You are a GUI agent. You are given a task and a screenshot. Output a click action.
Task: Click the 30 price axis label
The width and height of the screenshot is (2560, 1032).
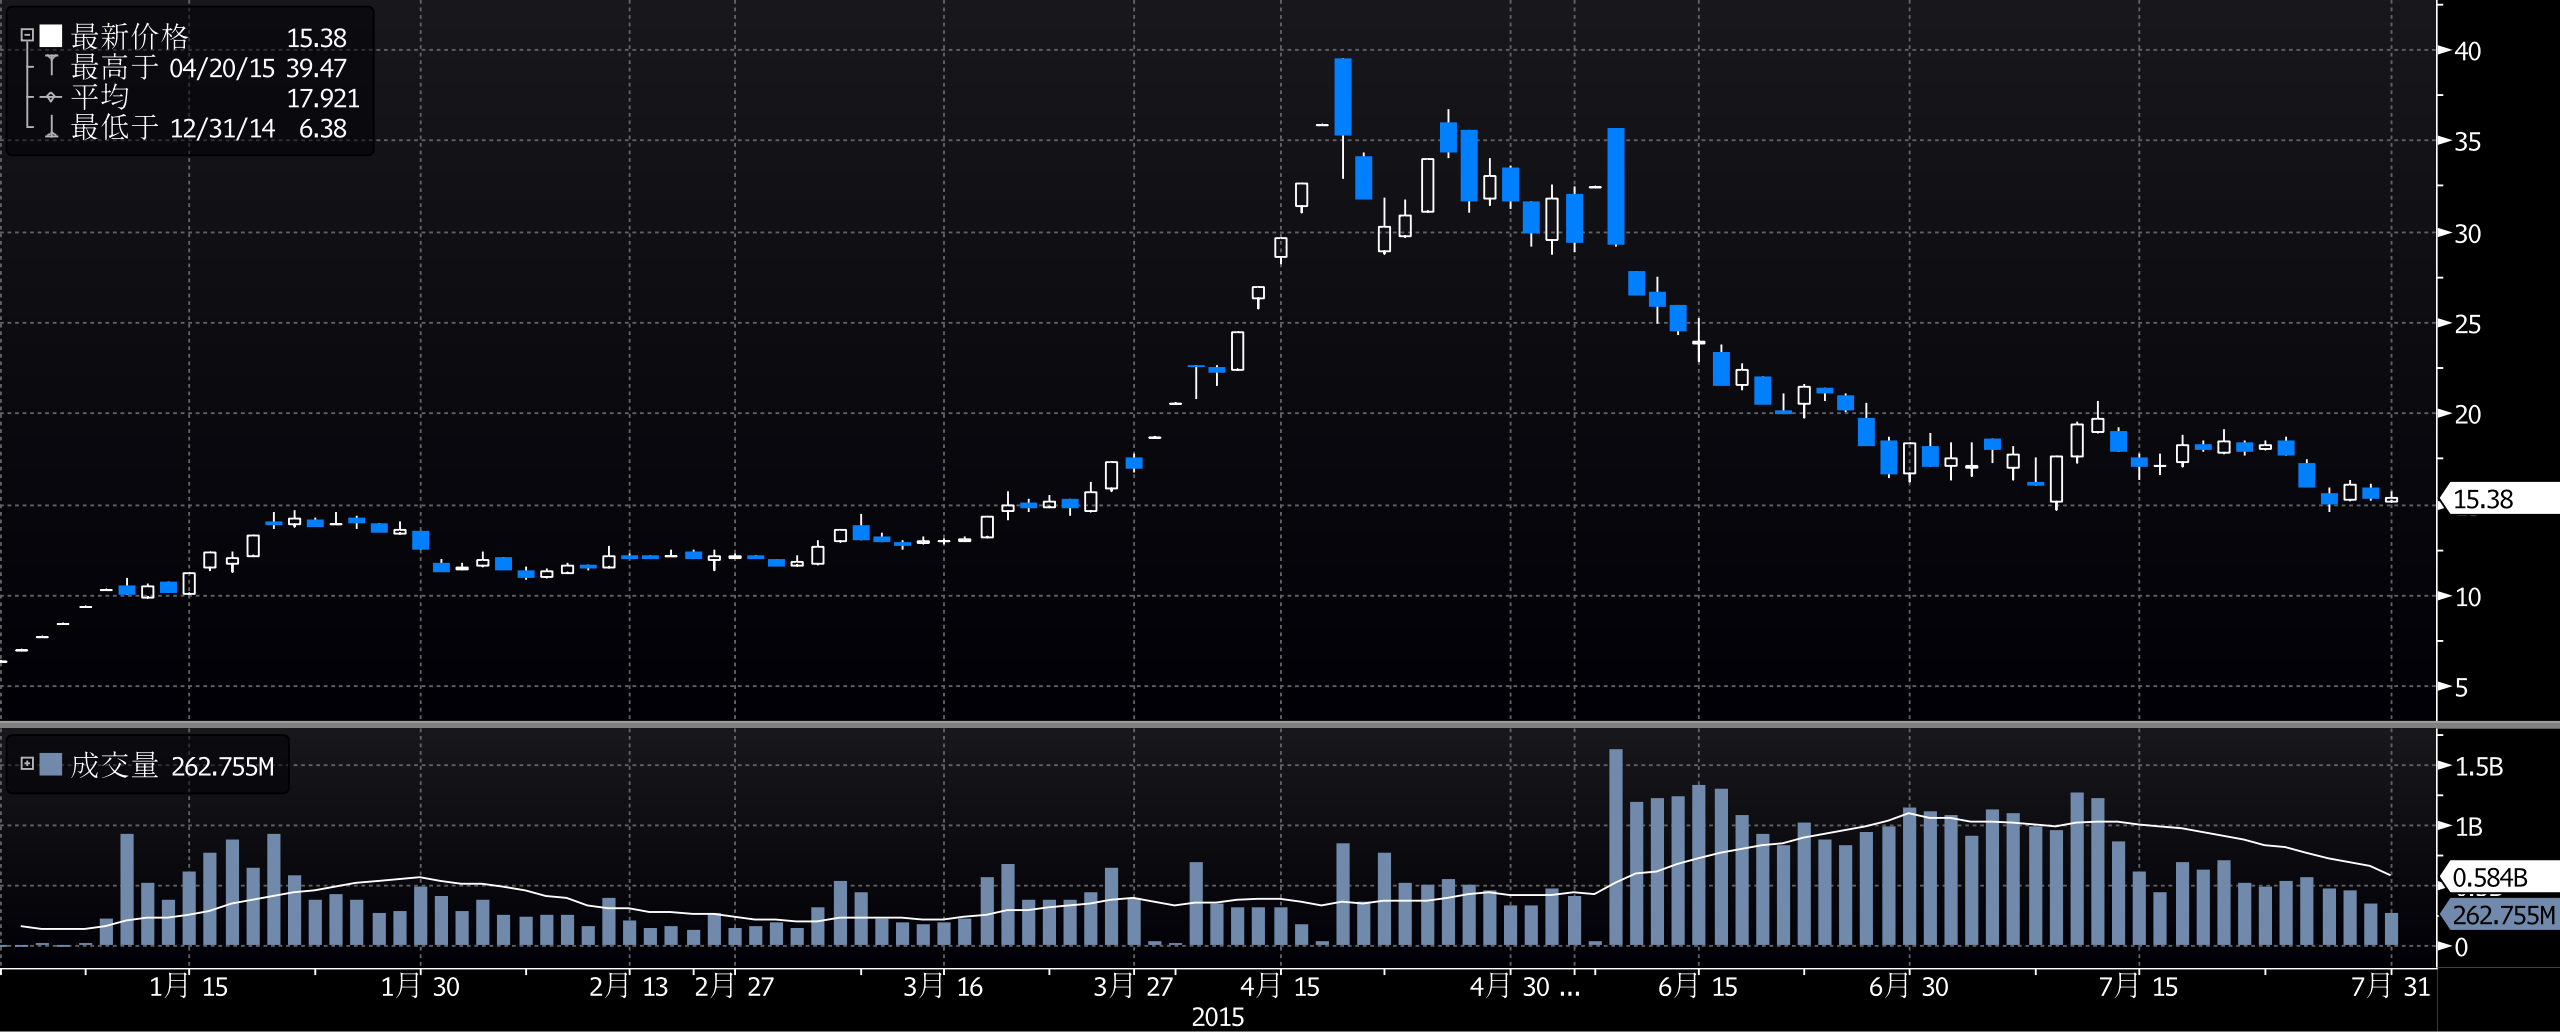tap(2467, 234)
